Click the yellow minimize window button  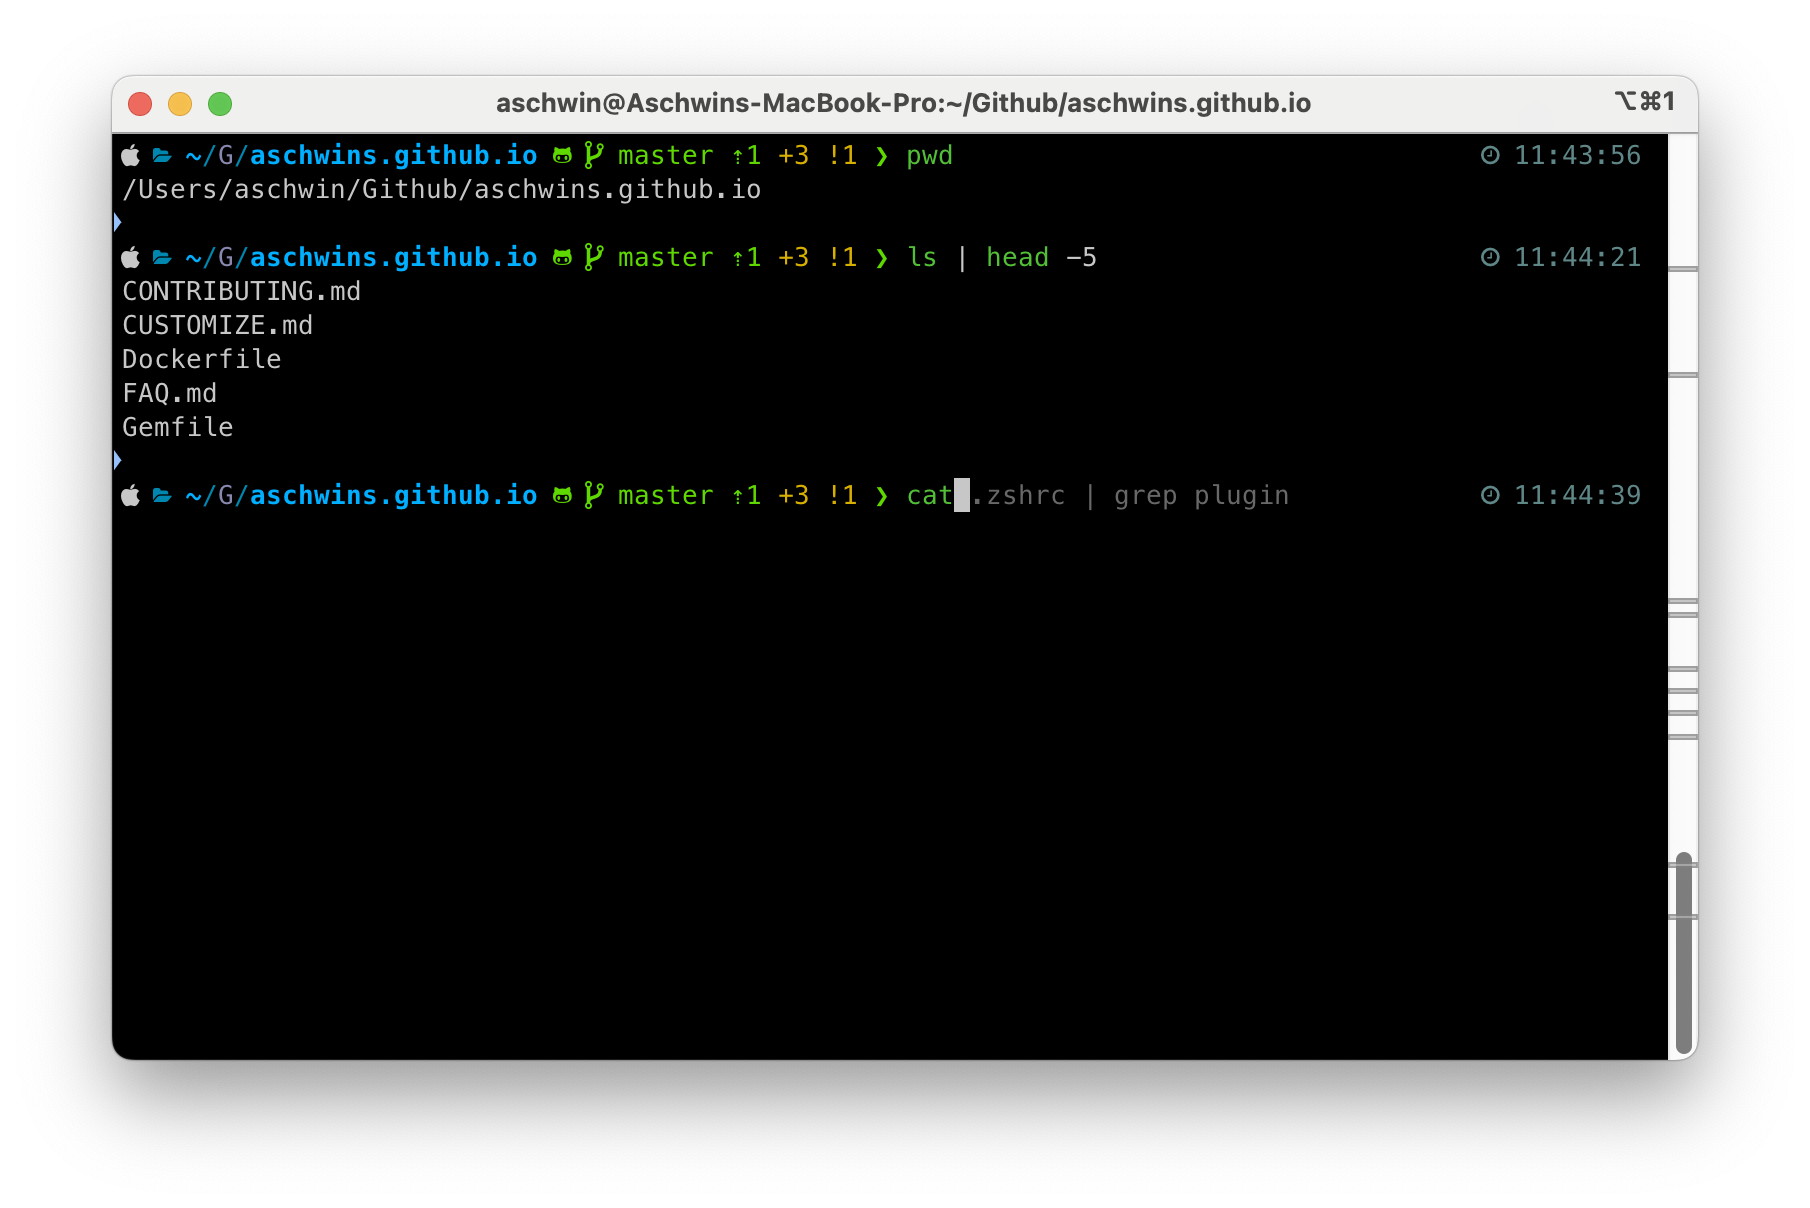pos(180,104)
